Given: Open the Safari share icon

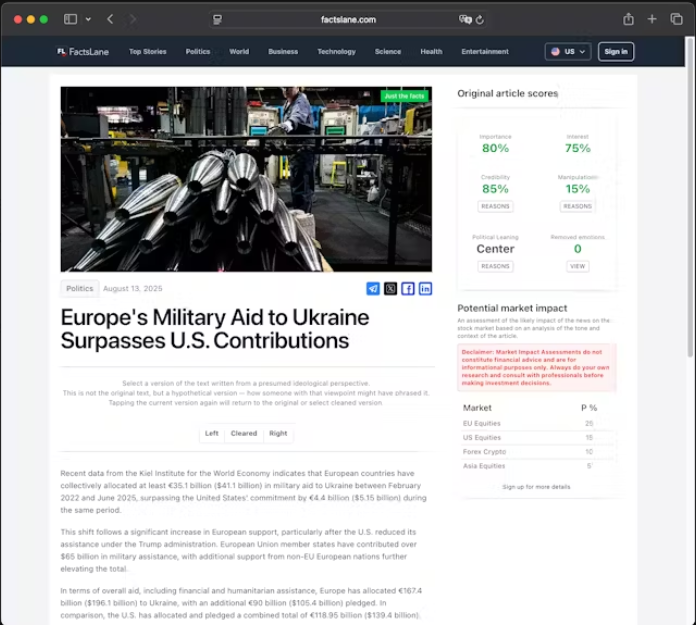Looking at the screenshot, I should [x=628, y=19].
